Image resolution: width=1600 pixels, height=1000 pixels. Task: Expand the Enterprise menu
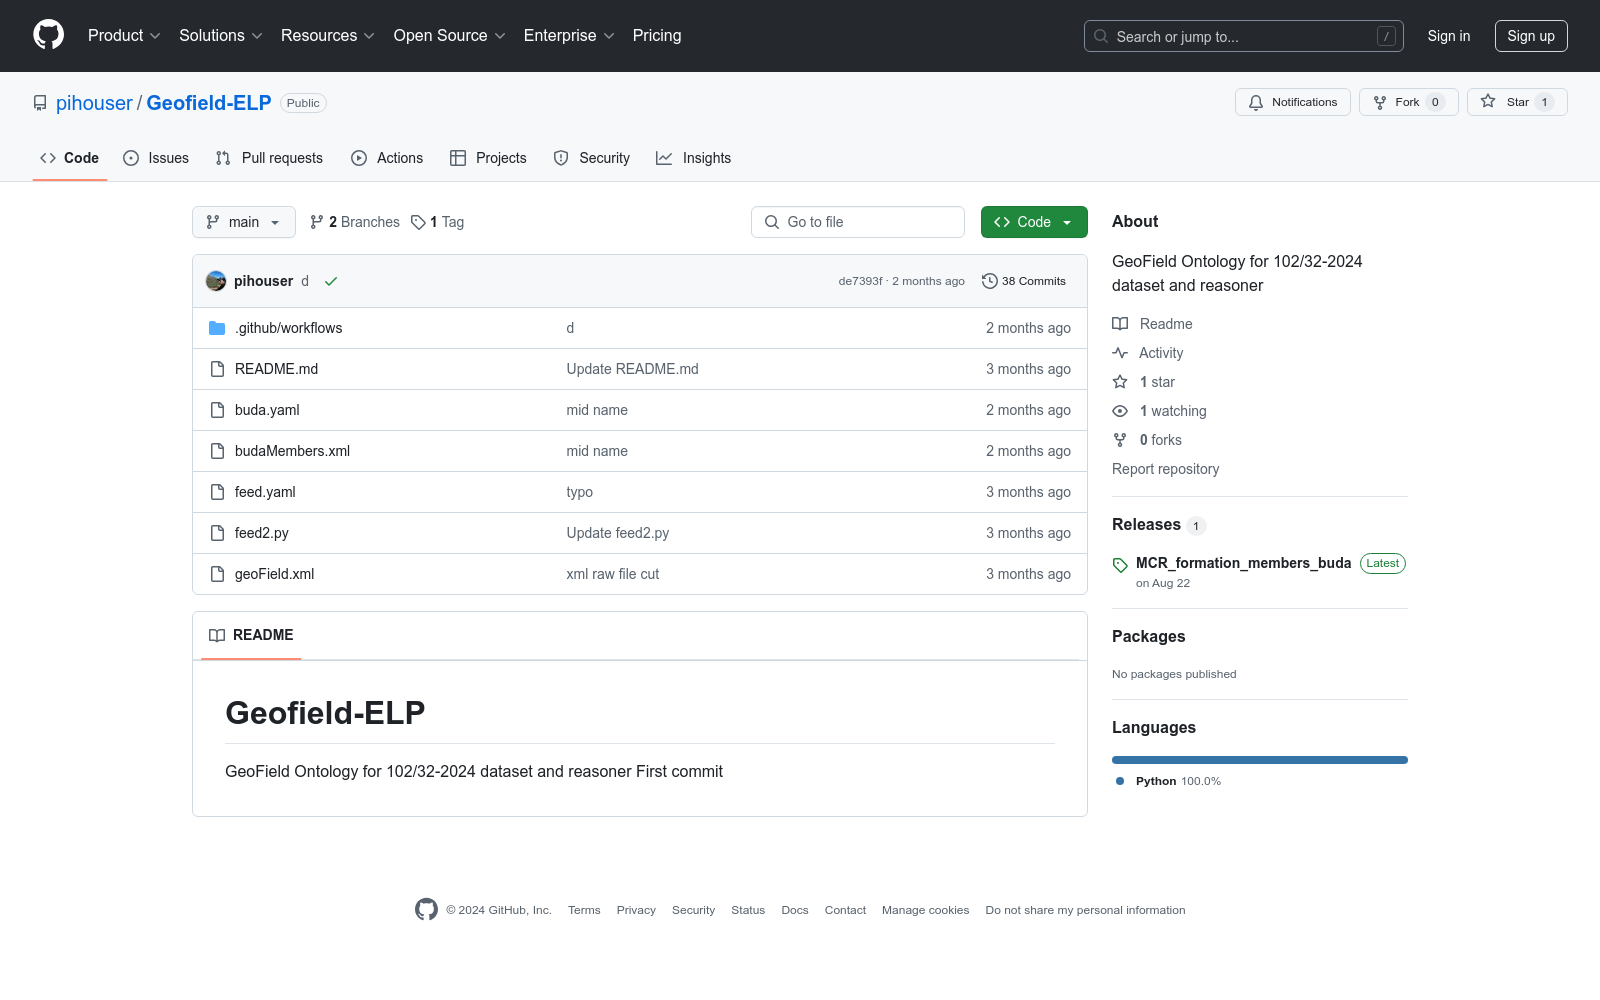click(x=569, y=35)
